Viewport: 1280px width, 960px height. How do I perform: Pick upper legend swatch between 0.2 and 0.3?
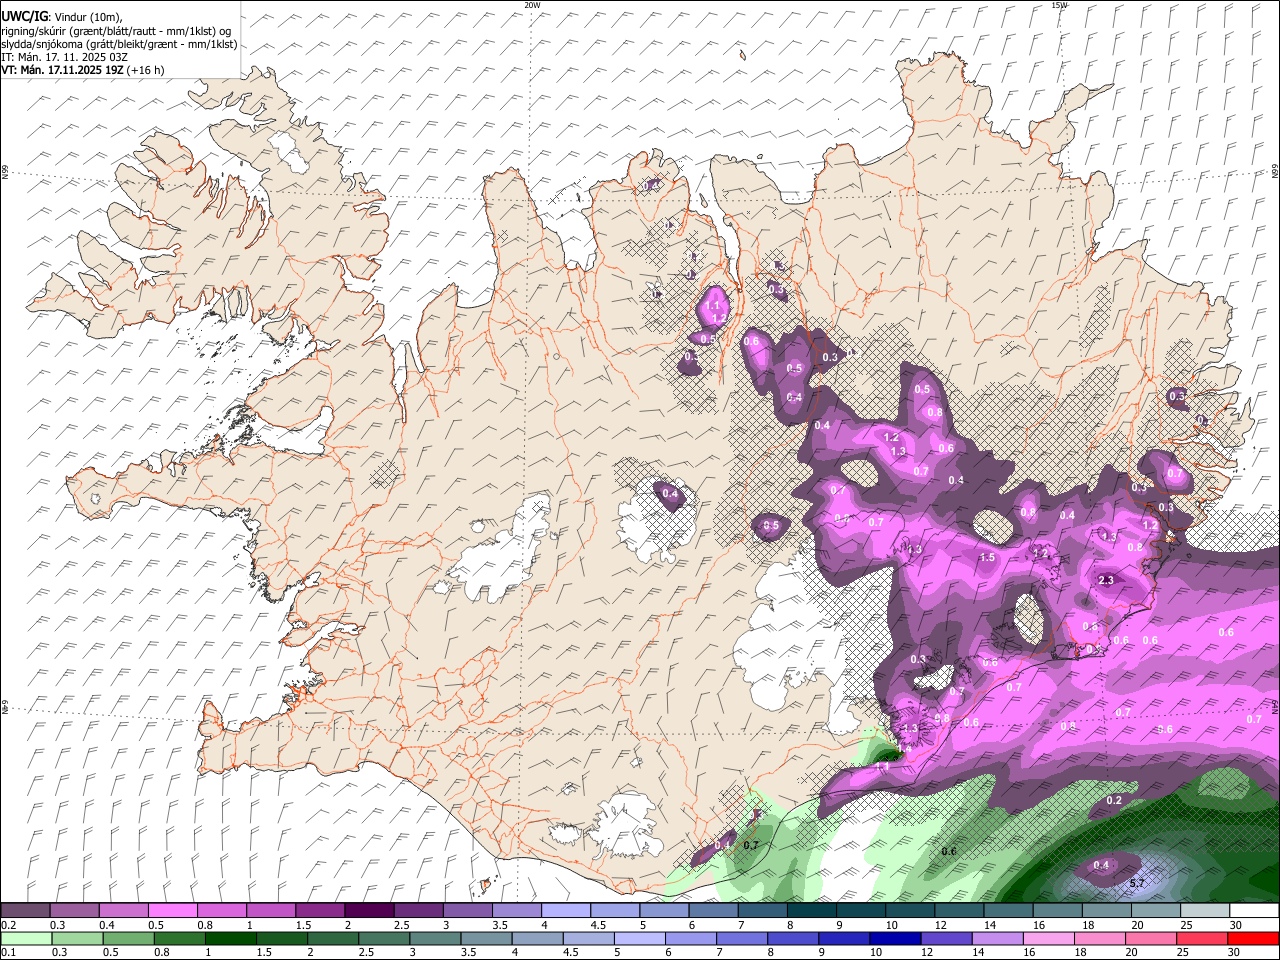[x=25, y=910]
